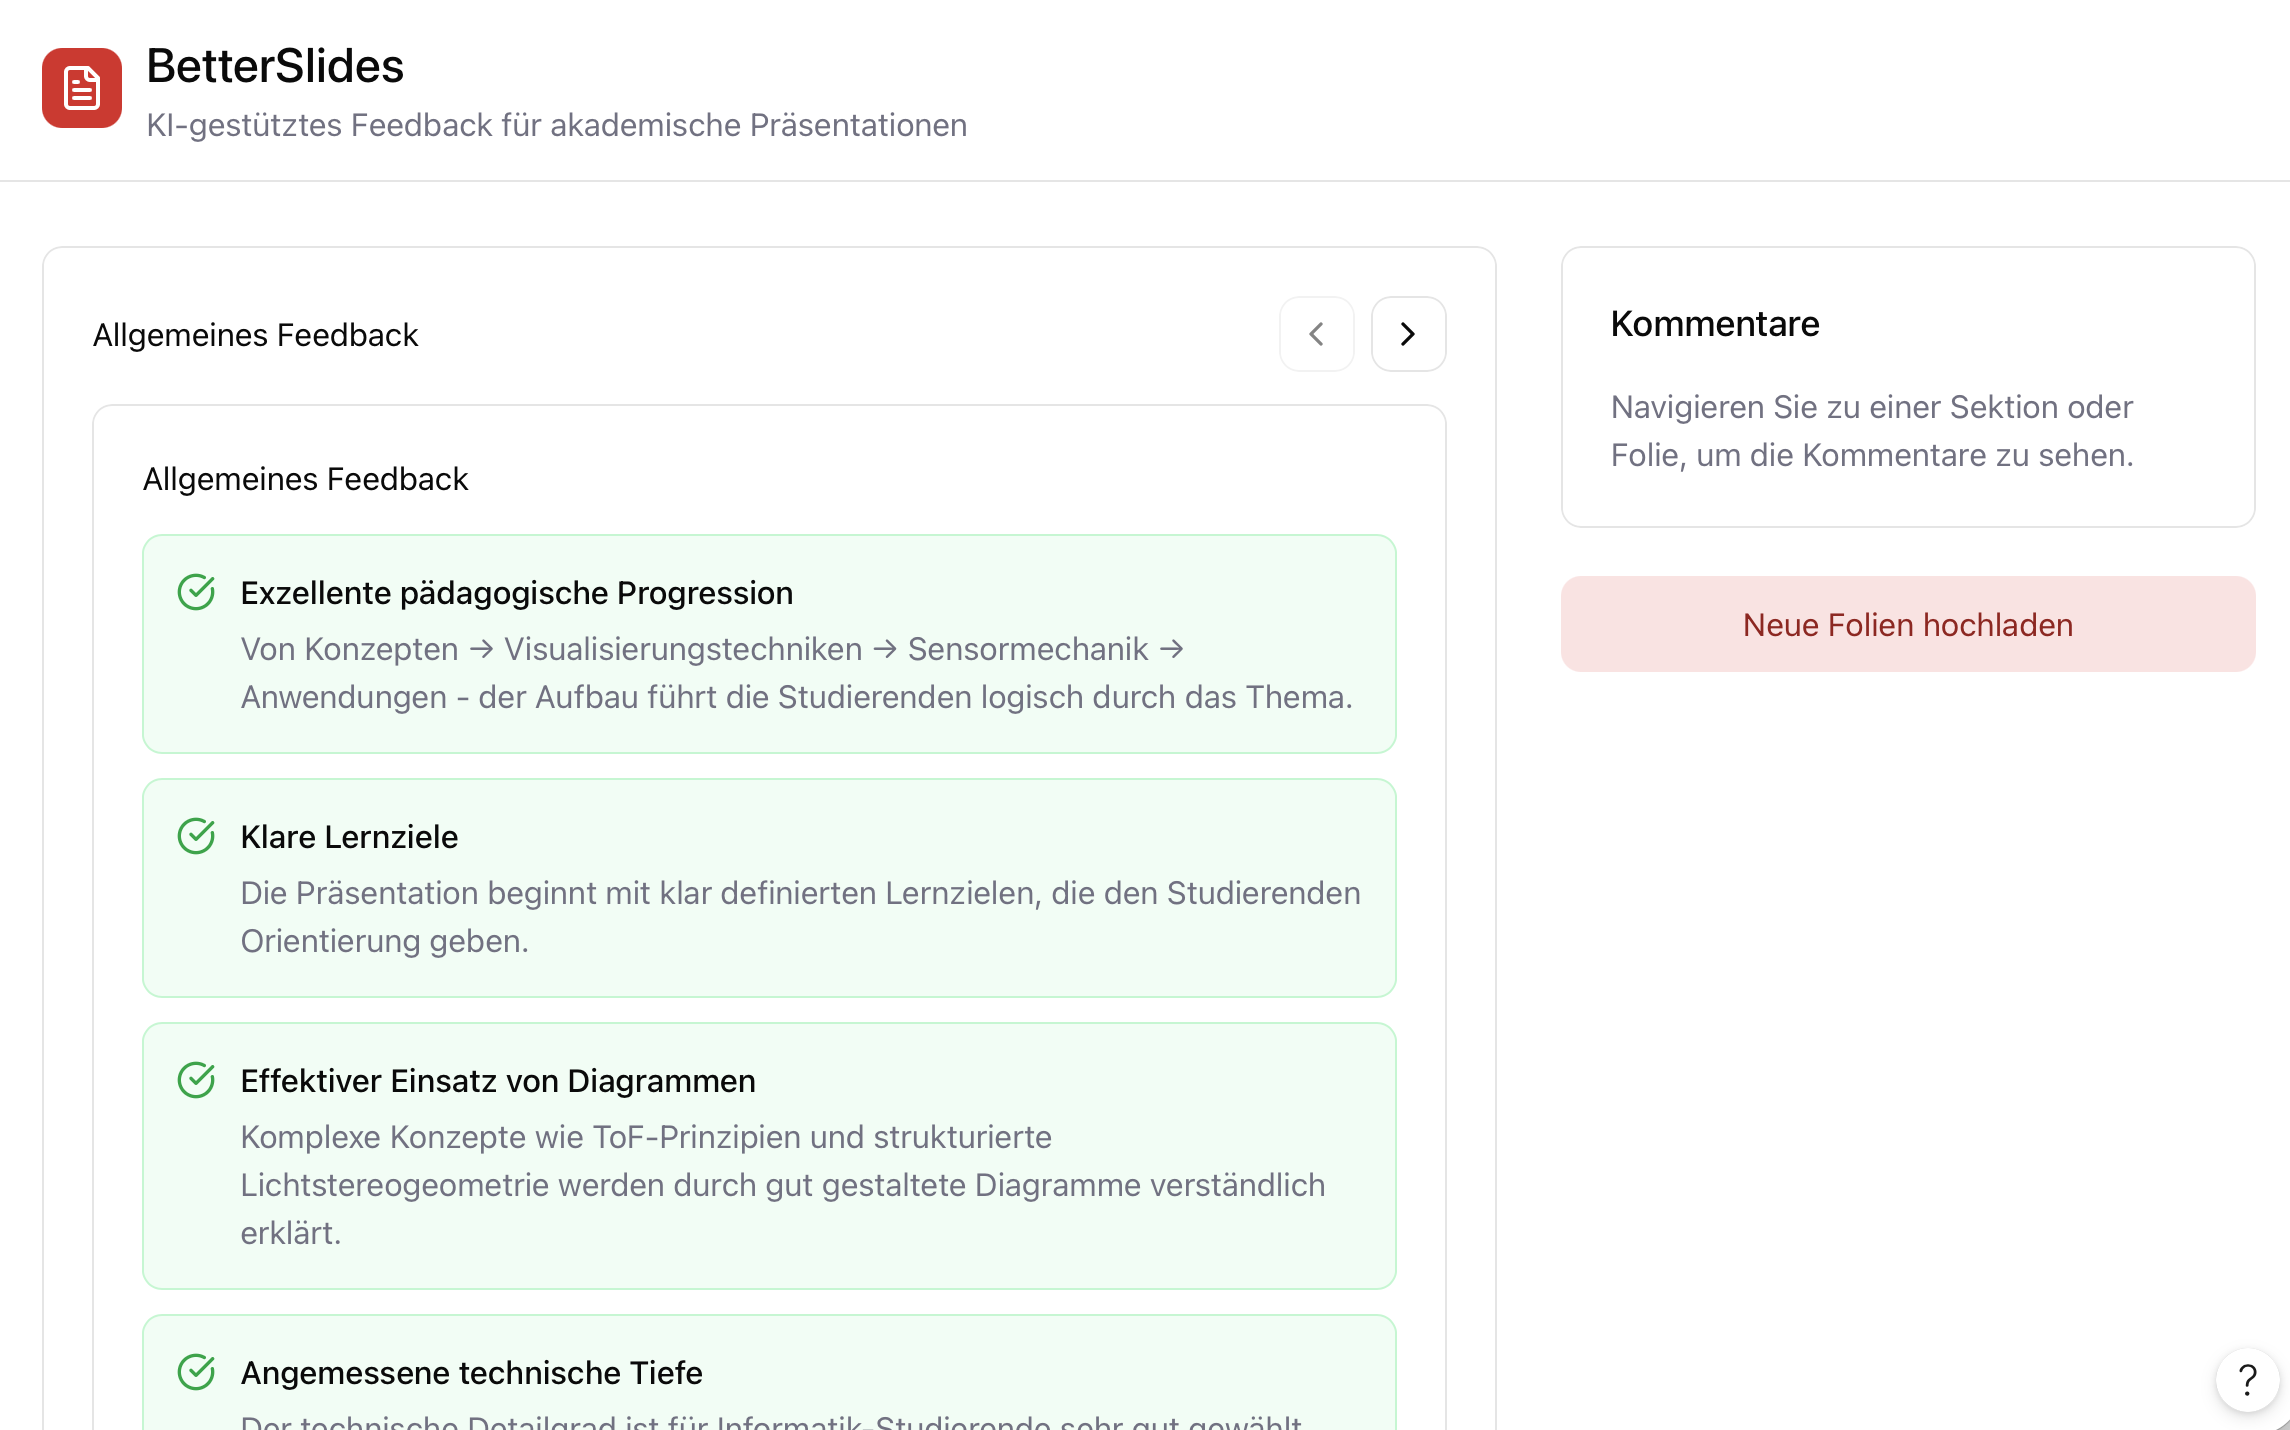Click the KI-gestütztes Feedback subtitle text

coord(556,125)
